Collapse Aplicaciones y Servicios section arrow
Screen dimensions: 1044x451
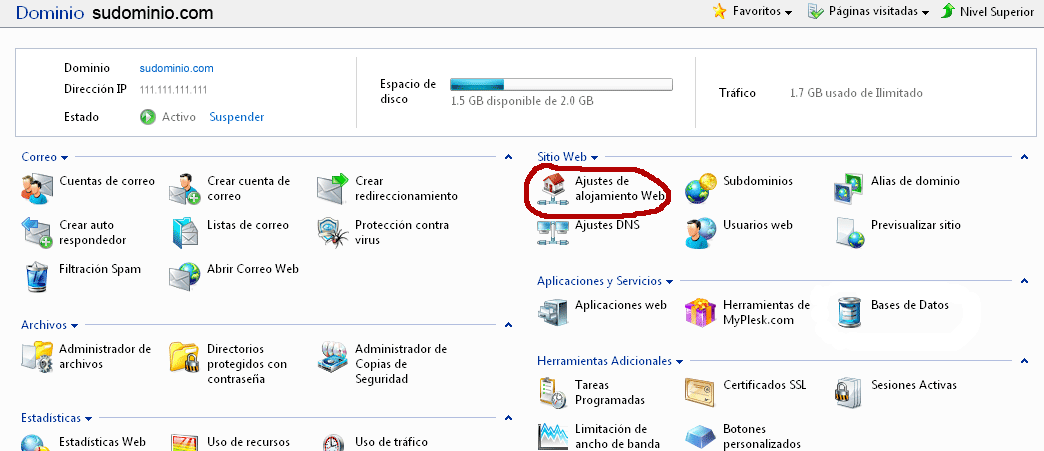(x=1024, y=281)
